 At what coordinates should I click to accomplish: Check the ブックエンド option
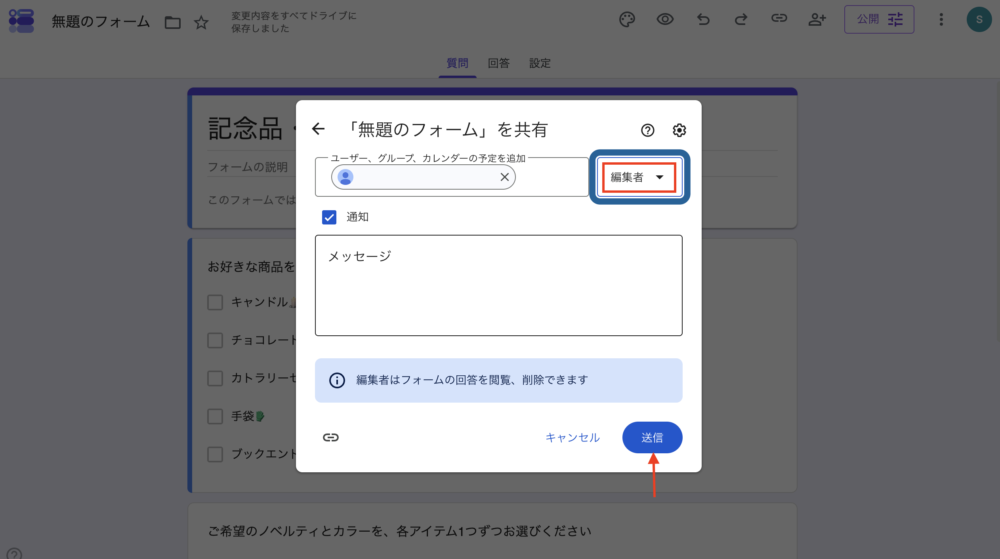[x=215, y=454]
